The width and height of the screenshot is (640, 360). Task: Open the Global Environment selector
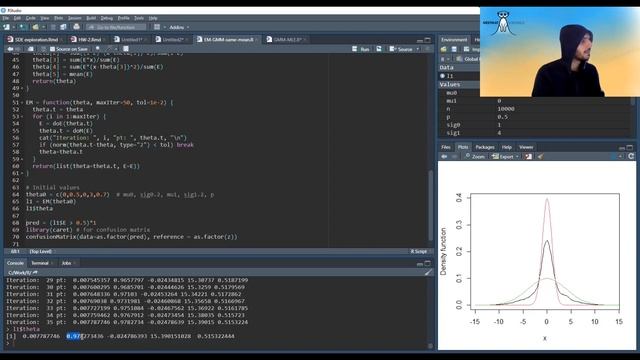pos(468,59)
